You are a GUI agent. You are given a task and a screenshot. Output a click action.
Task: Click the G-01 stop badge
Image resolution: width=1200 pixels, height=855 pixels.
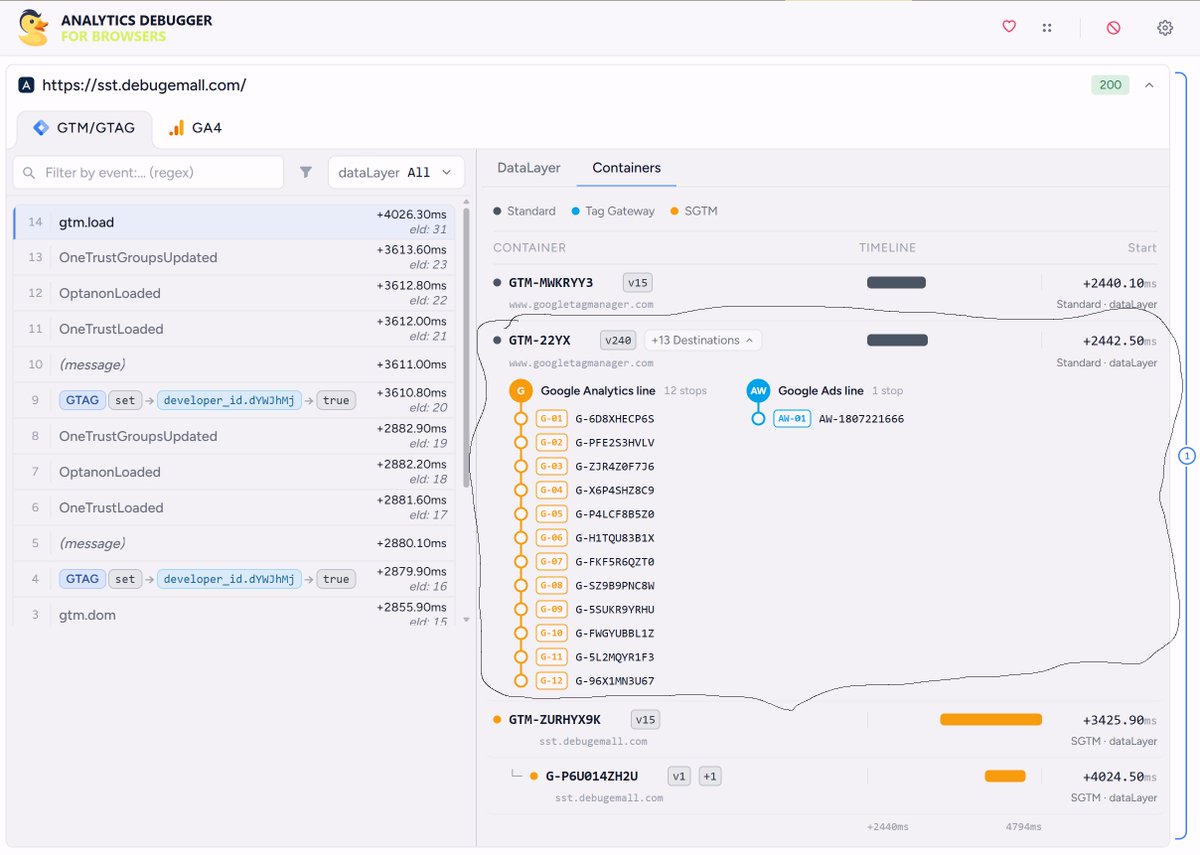pos(551,419)
